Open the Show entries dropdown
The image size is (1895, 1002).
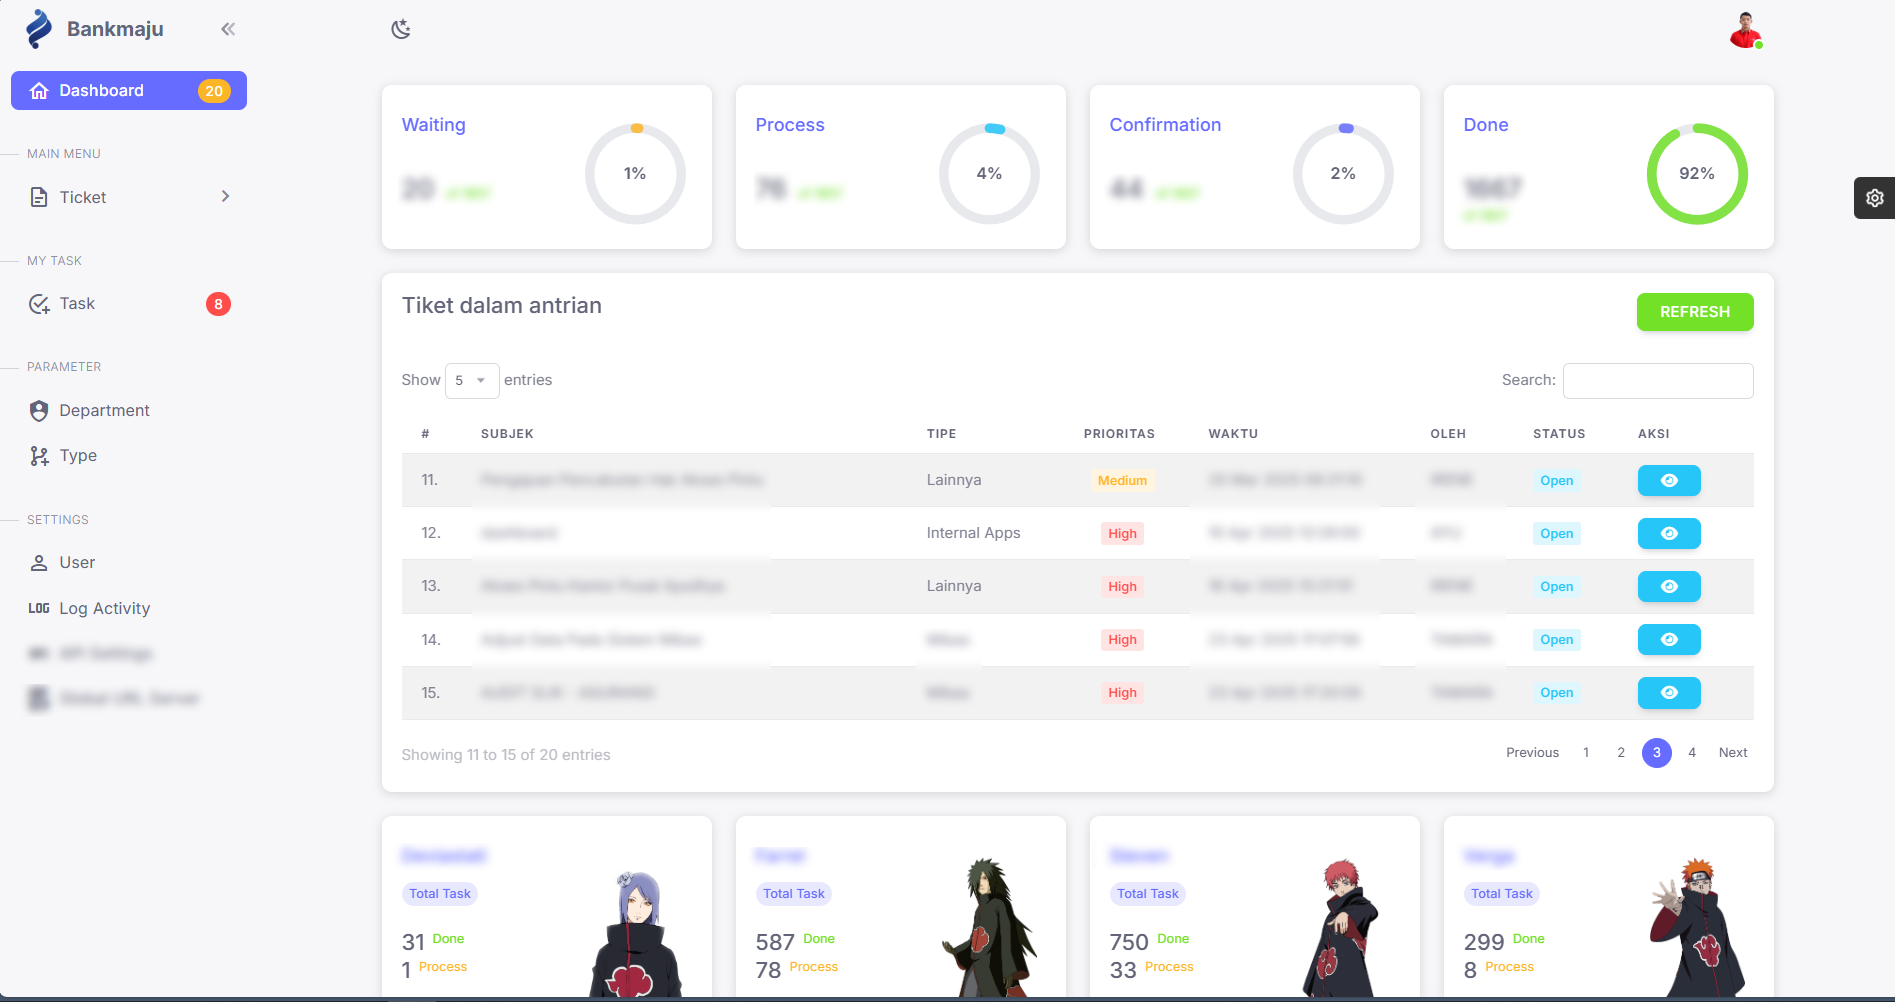pos(471,381)
